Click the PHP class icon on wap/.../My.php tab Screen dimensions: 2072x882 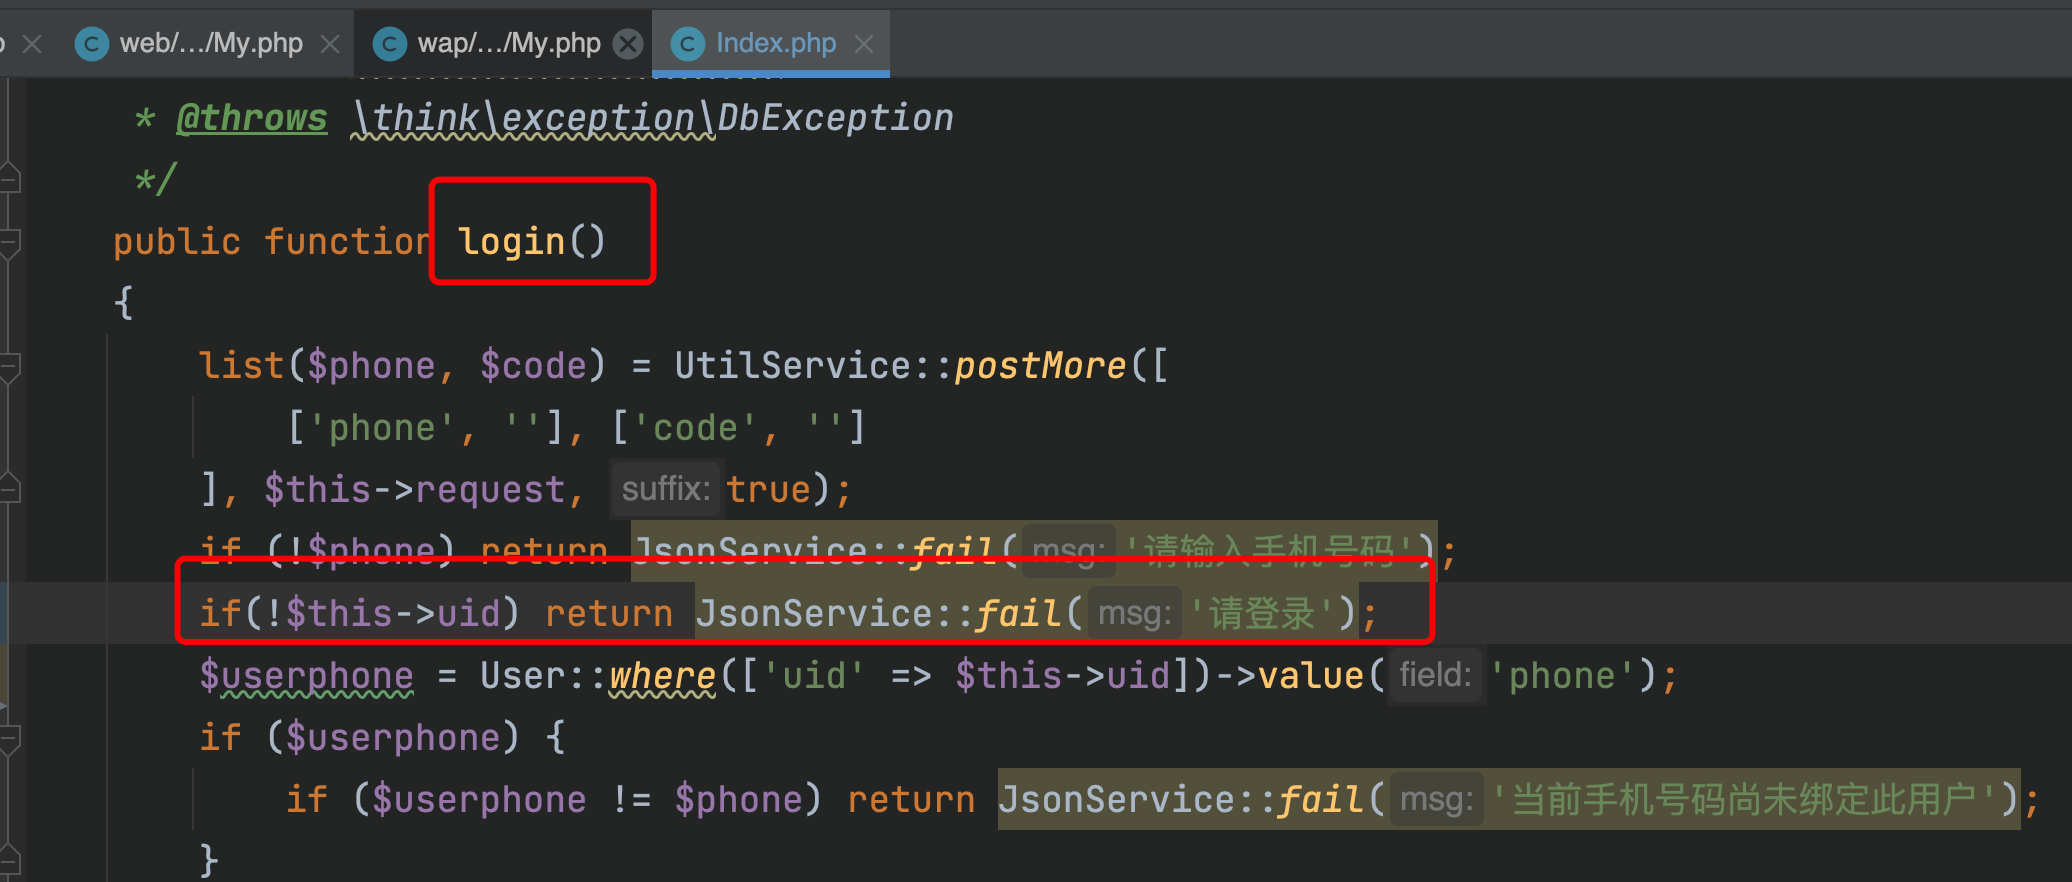click(x=390, y=44)
